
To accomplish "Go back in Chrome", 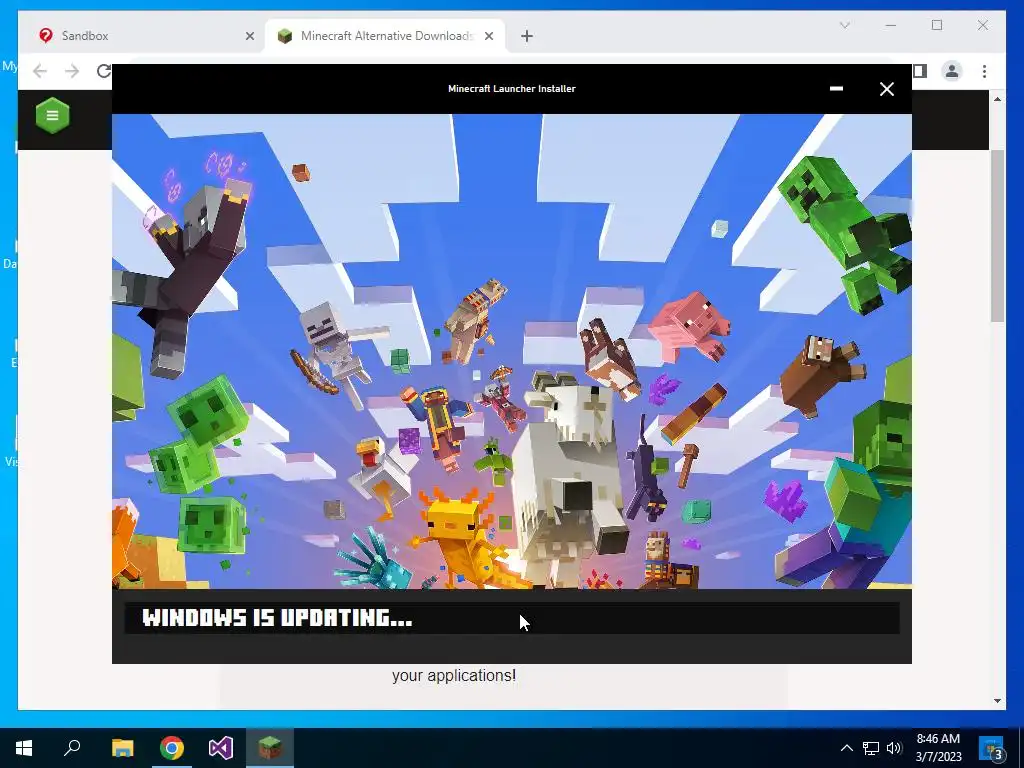I will point(40,71).
